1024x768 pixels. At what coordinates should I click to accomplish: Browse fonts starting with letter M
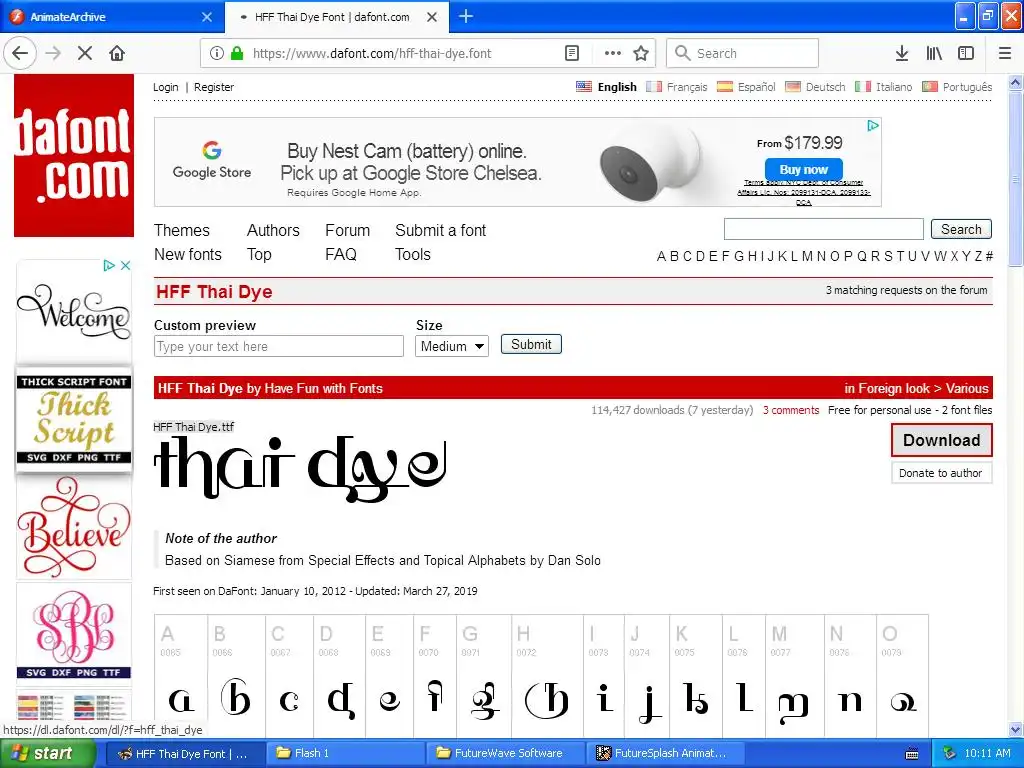click(807, 256)
